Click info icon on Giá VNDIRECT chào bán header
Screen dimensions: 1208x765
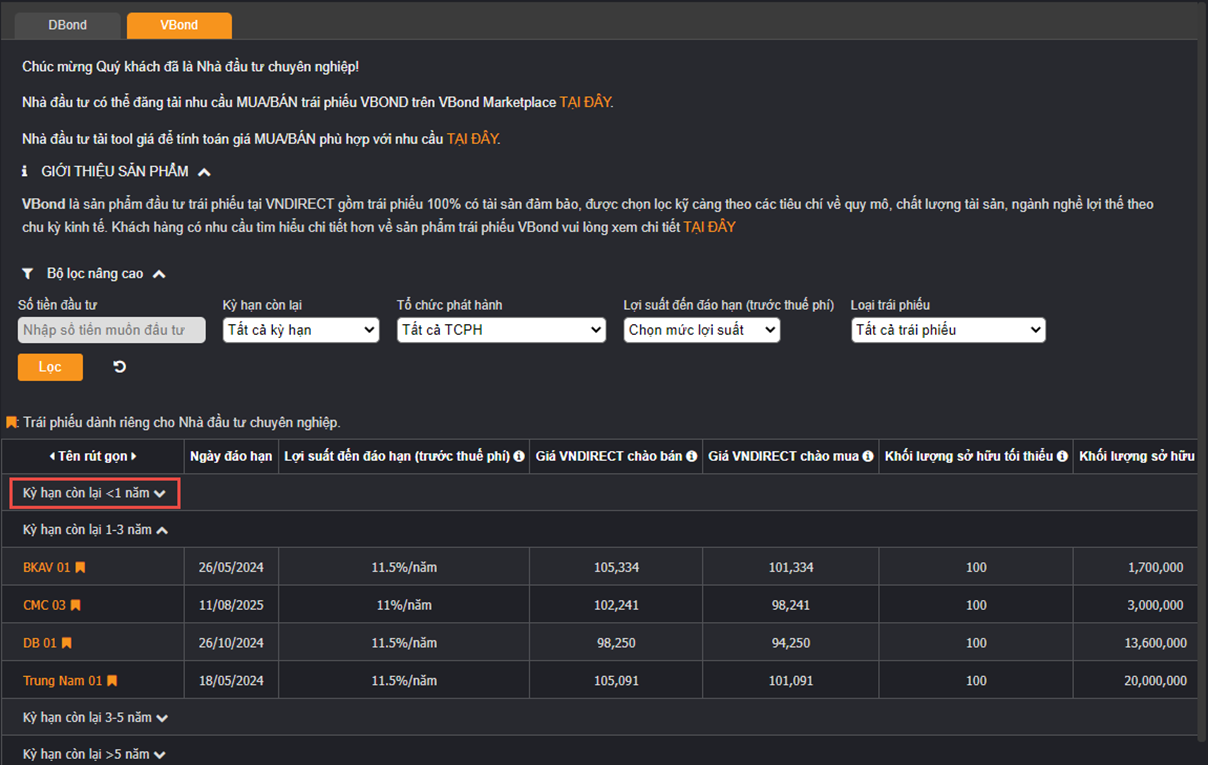click(x=691, y=456)
